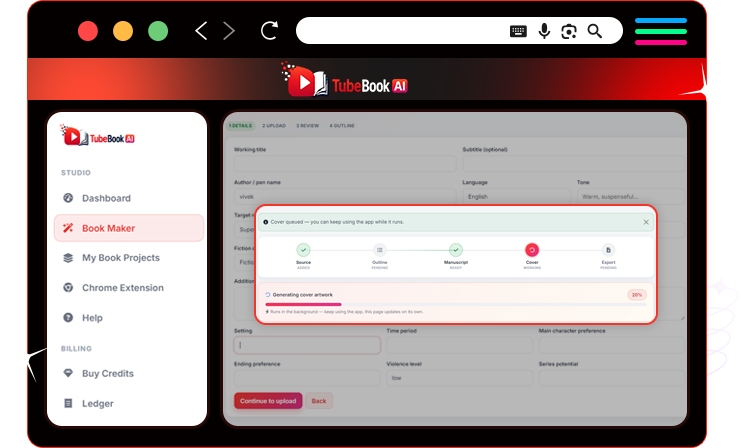This screenshot has height=448, width=741.
Task: Dismiss the Cover queued notification
Action: (x=646, y=222)
